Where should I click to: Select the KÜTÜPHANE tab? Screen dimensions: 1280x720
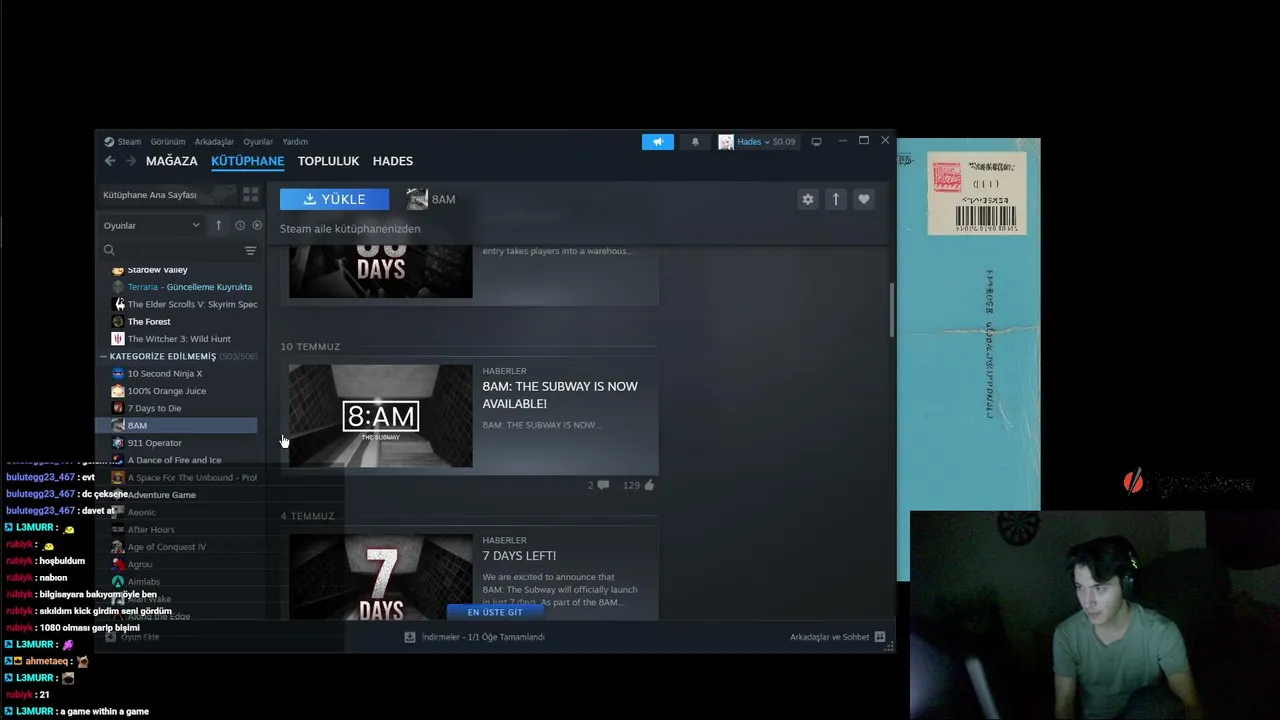click(x=248, y=161)
